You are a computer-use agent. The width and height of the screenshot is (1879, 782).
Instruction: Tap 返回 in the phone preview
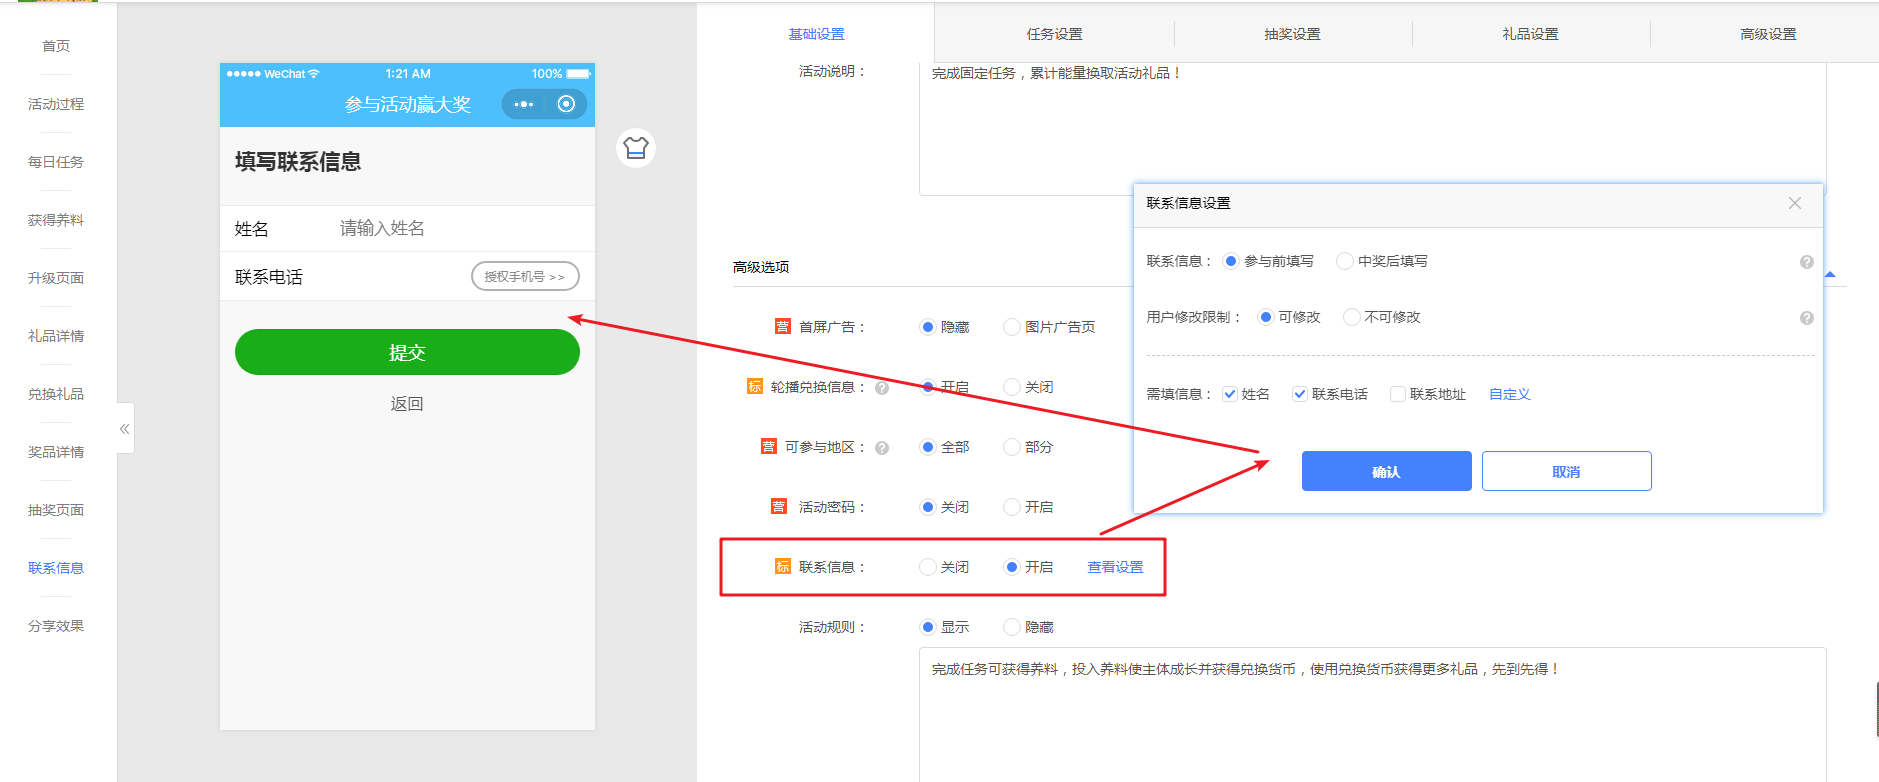pos(407,404)
